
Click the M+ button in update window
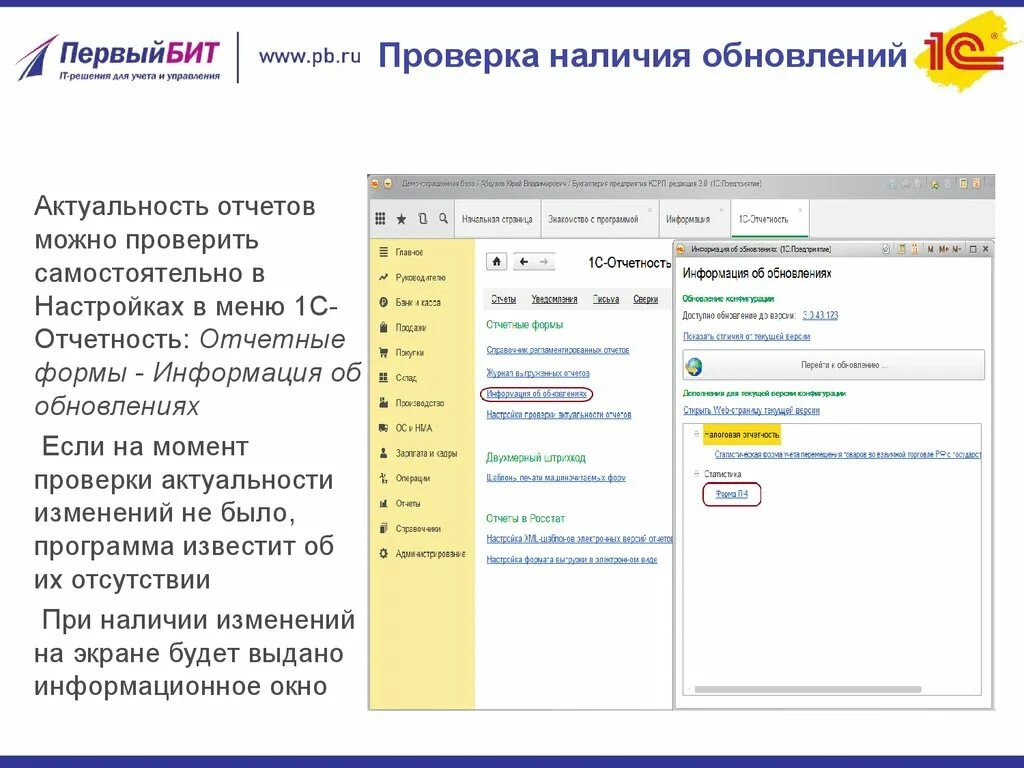tap(944, 249)
